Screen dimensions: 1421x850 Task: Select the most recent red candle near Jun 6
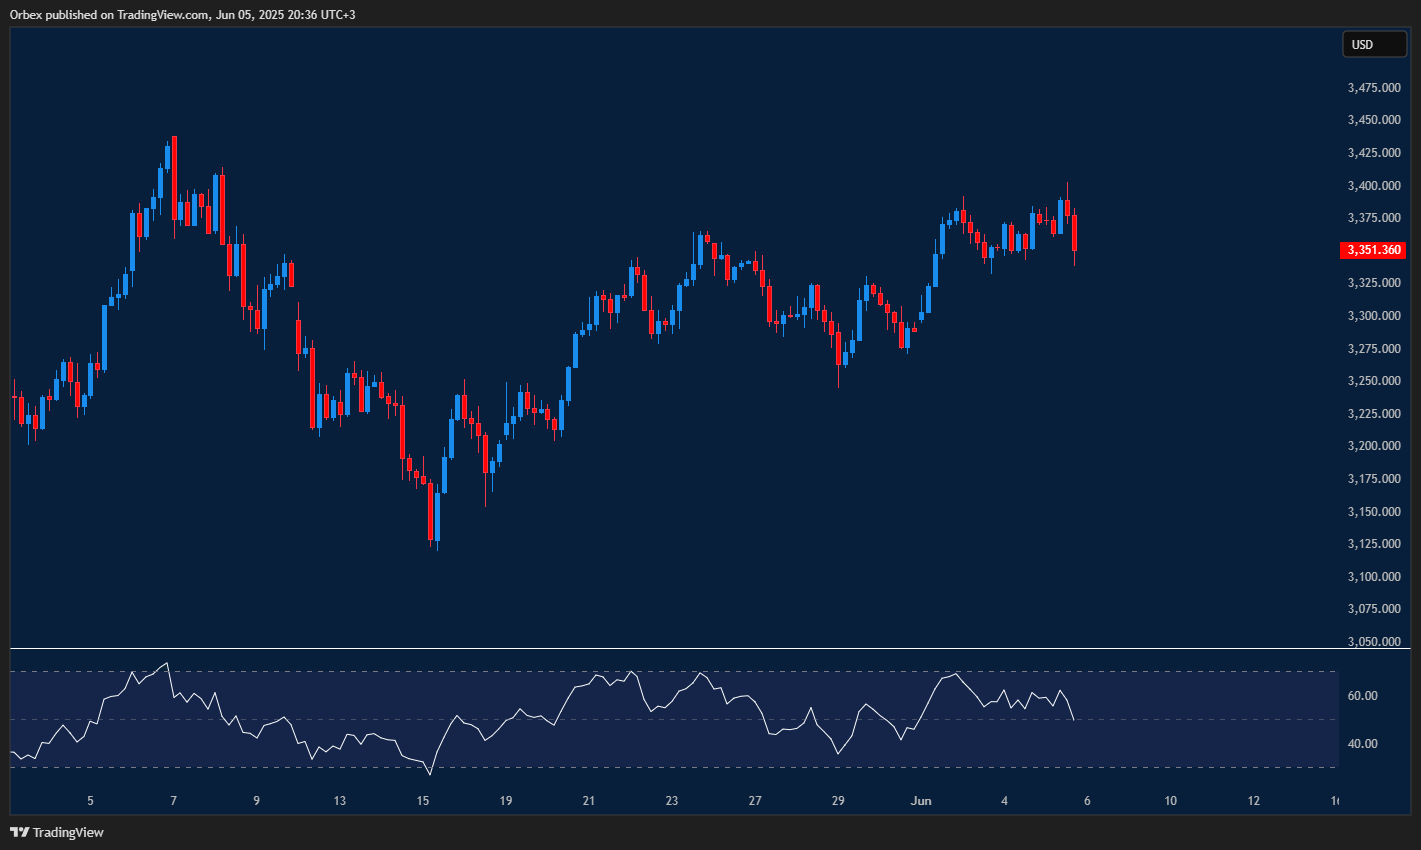(x=1073, y=230)
